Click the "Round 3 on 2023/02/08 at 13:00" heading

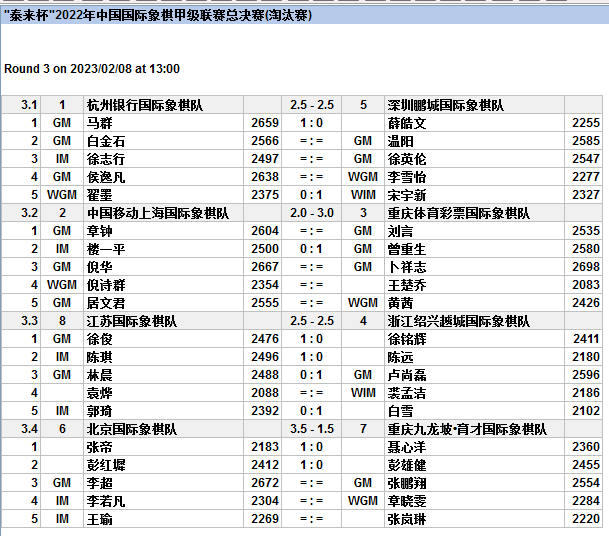coord(92,69)
